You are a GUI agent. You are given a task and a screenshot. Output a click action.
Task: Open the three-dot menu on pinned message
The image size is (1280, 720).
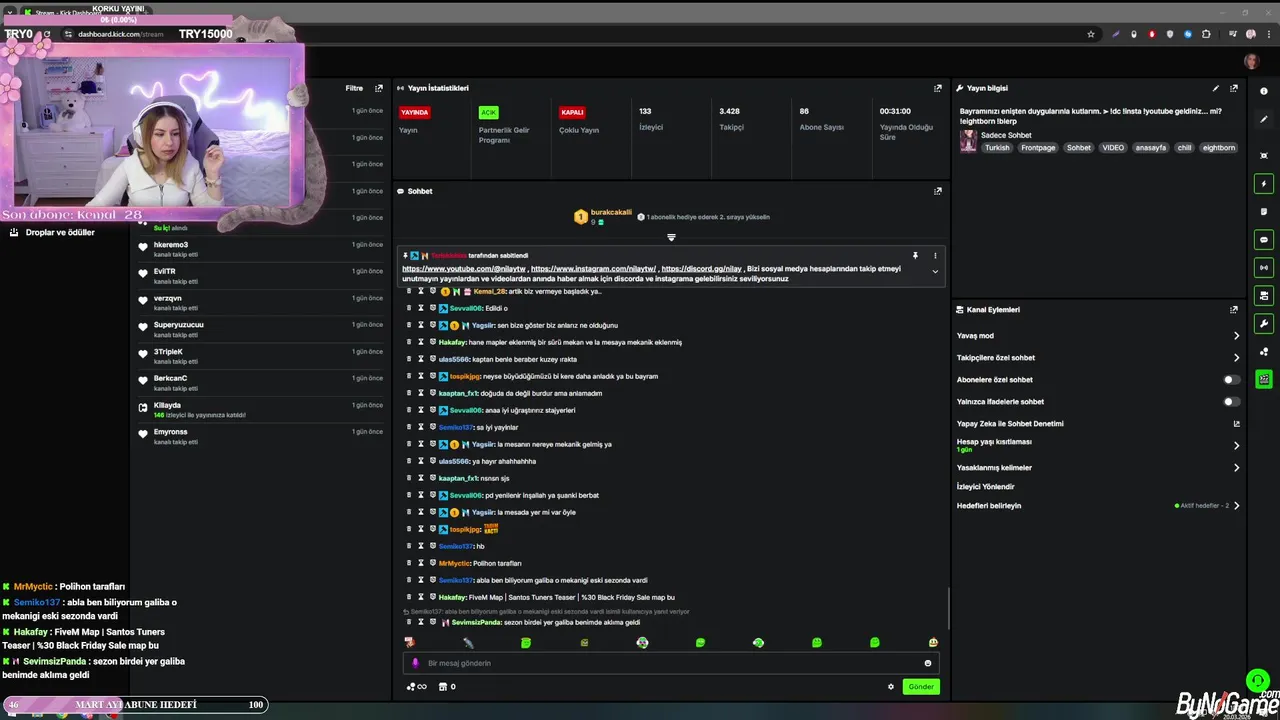[935, 256]
